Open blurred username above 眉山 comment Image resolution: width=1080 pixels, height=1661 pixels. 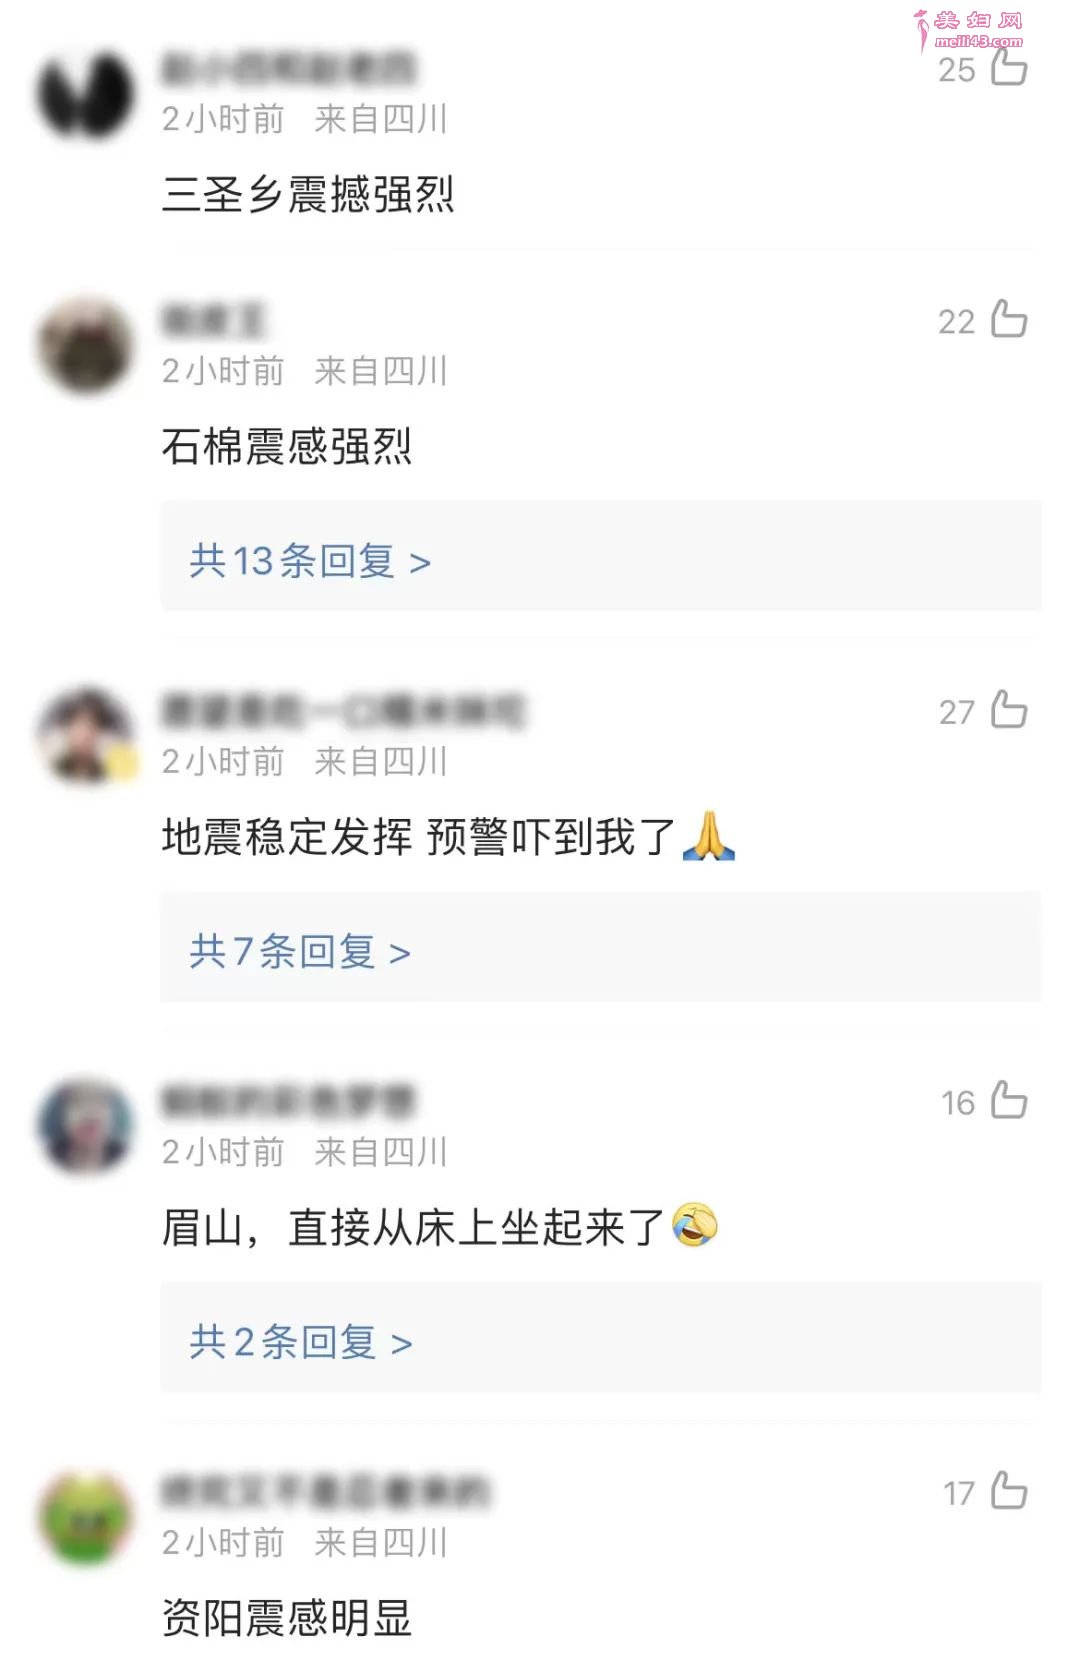[288, 1101]
